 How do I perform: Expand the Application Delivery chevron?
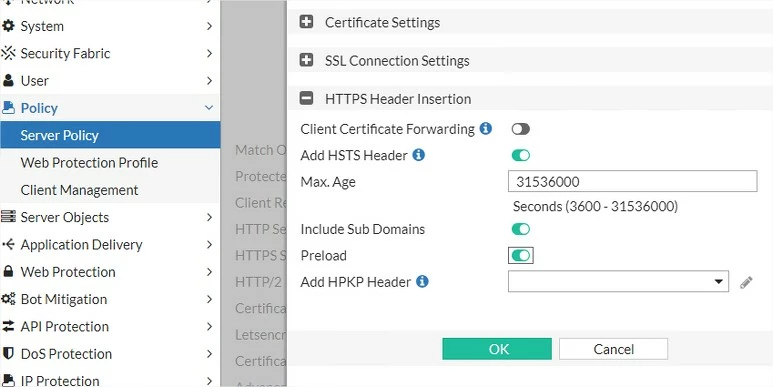[x=209, y=245]
